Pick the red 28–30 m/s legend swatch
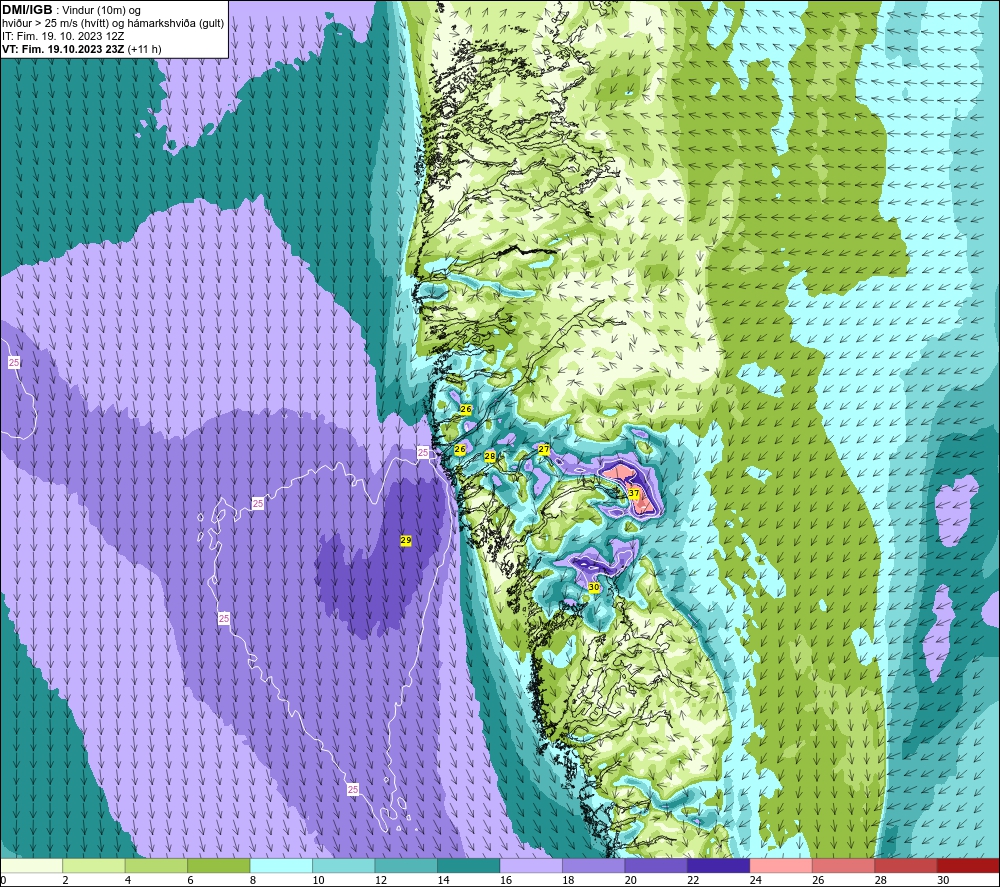This screenshot has width=1000, height=887. click(906, 866)
